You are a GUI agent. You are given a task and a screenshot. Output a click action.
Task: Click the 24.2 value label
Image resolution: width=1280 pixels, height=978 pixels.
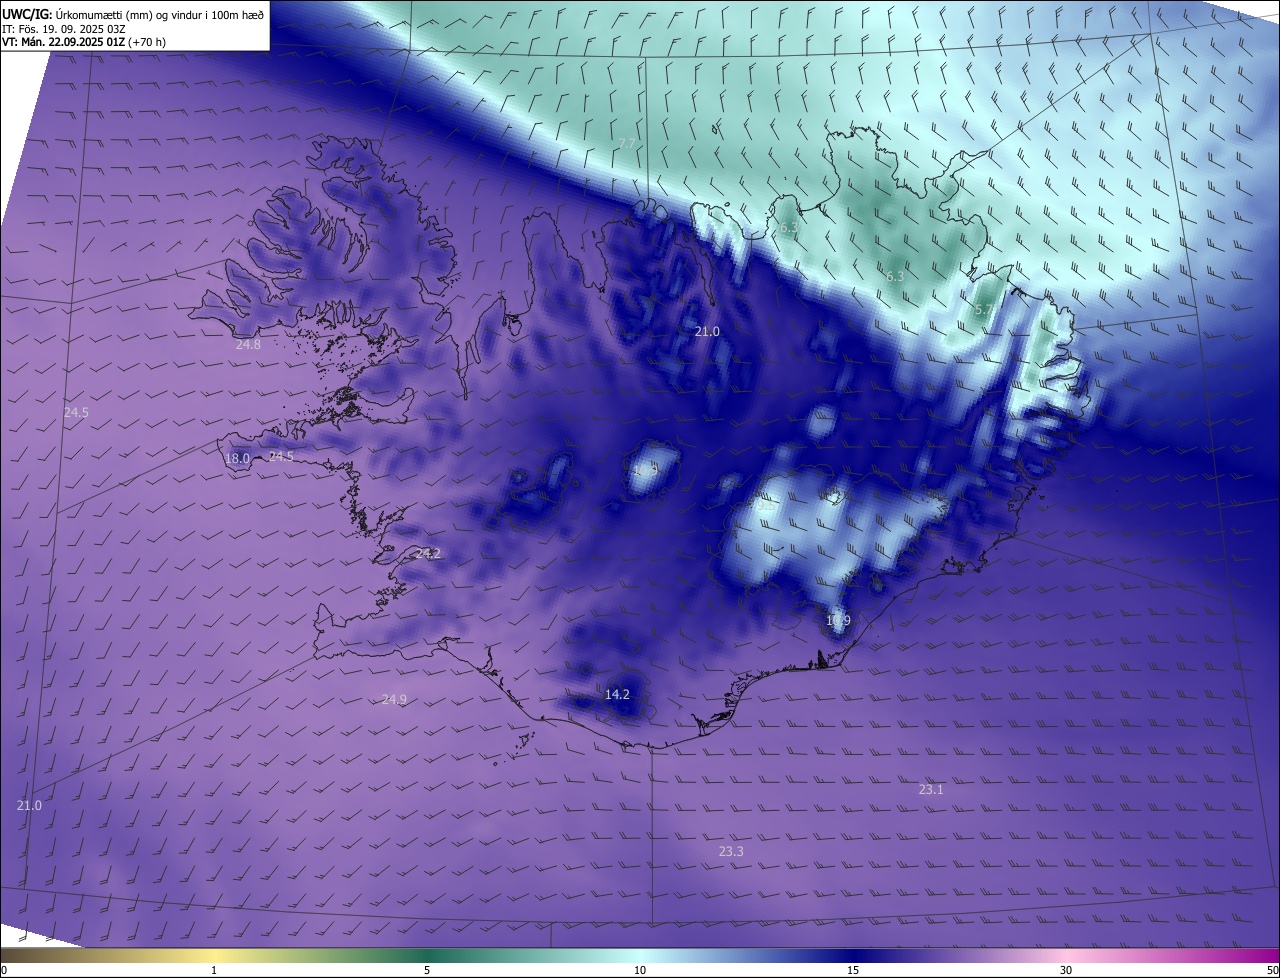[428, 554]
